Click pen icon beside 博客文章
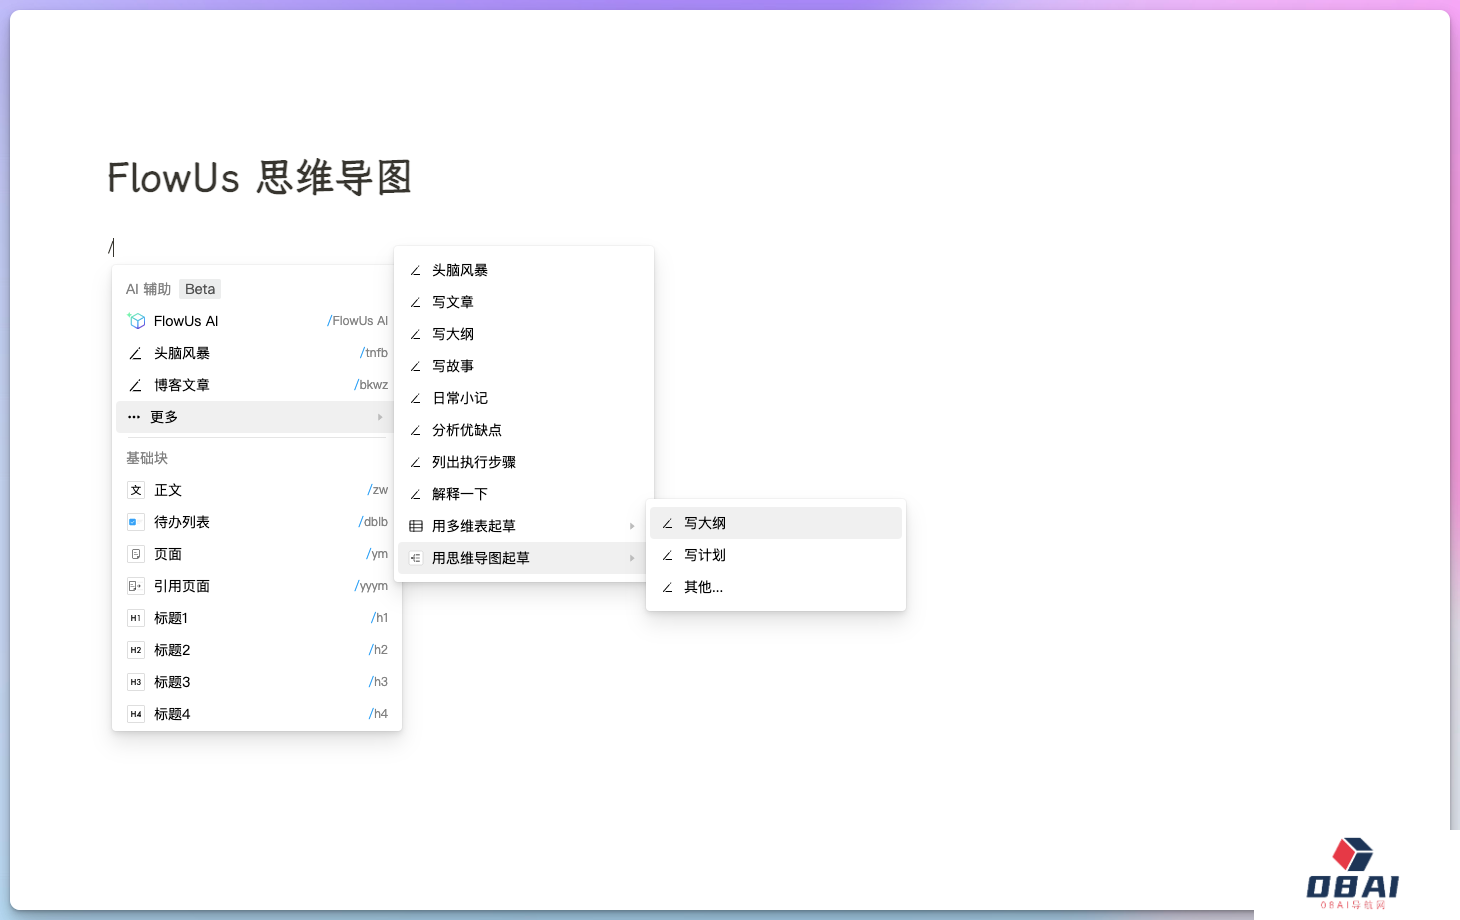 pos(135,385)
